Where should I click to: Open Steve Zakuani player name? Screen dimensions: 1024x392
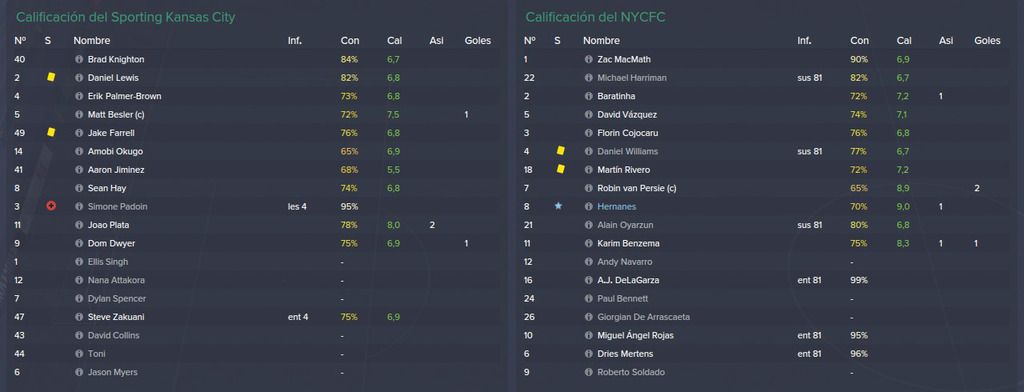pos(116,317)
